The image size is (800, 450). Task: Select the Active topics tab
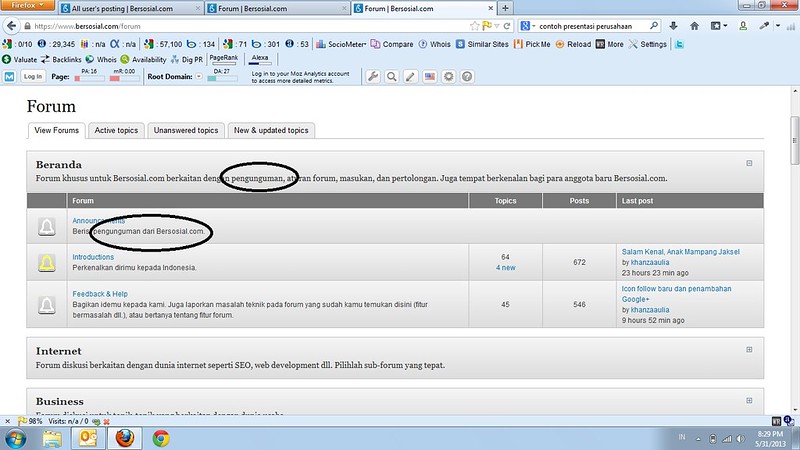point(116,130)
